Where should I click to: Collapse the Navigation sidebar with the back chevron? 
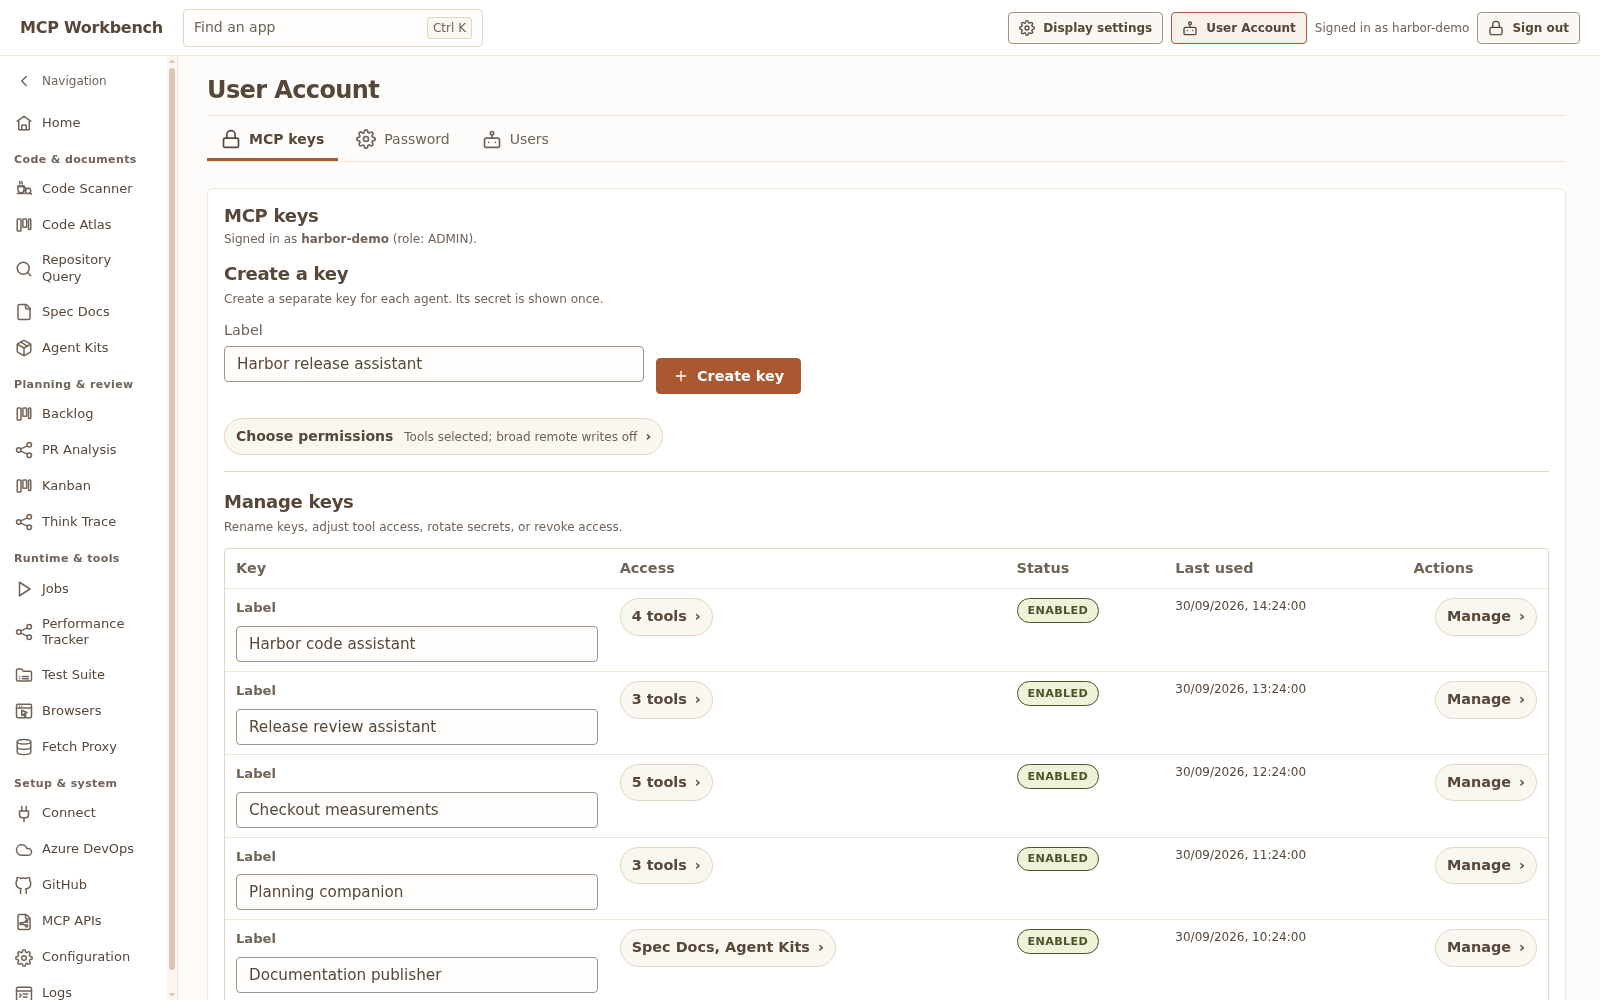[x=24, y=81]
